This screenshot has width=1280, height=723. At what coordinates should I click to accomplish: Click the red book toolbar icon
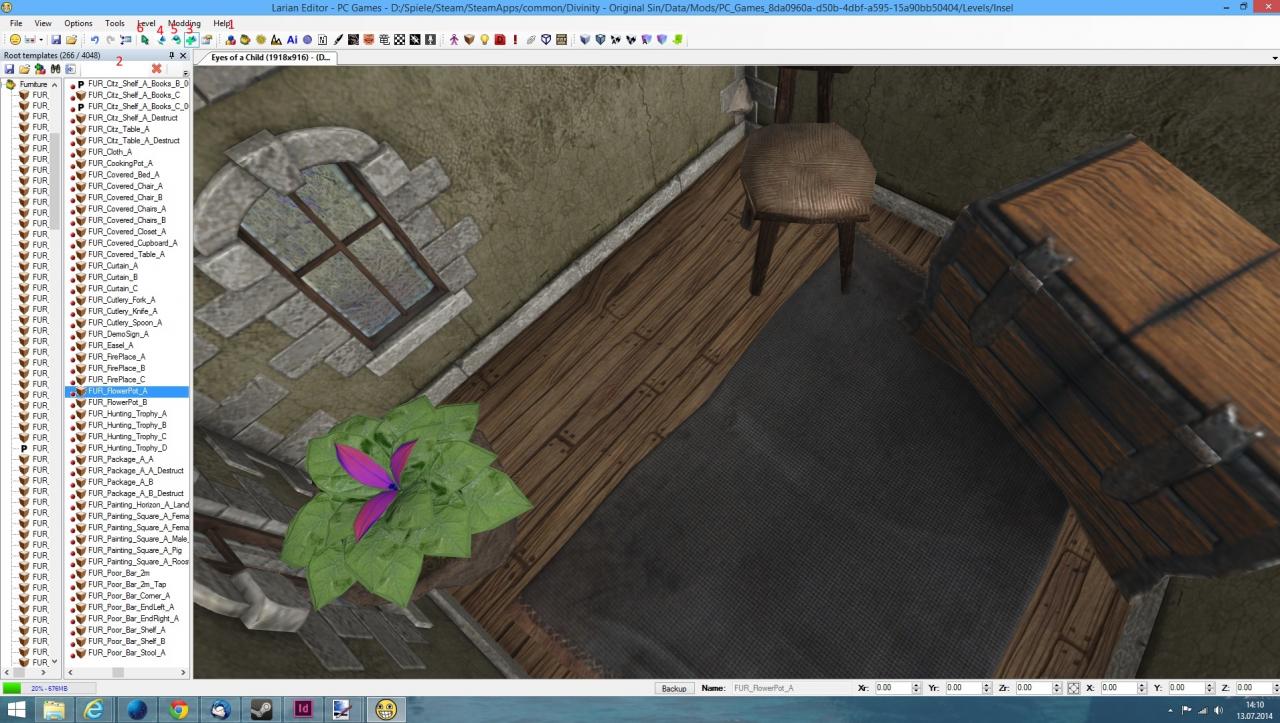click(x=499, y=40)
